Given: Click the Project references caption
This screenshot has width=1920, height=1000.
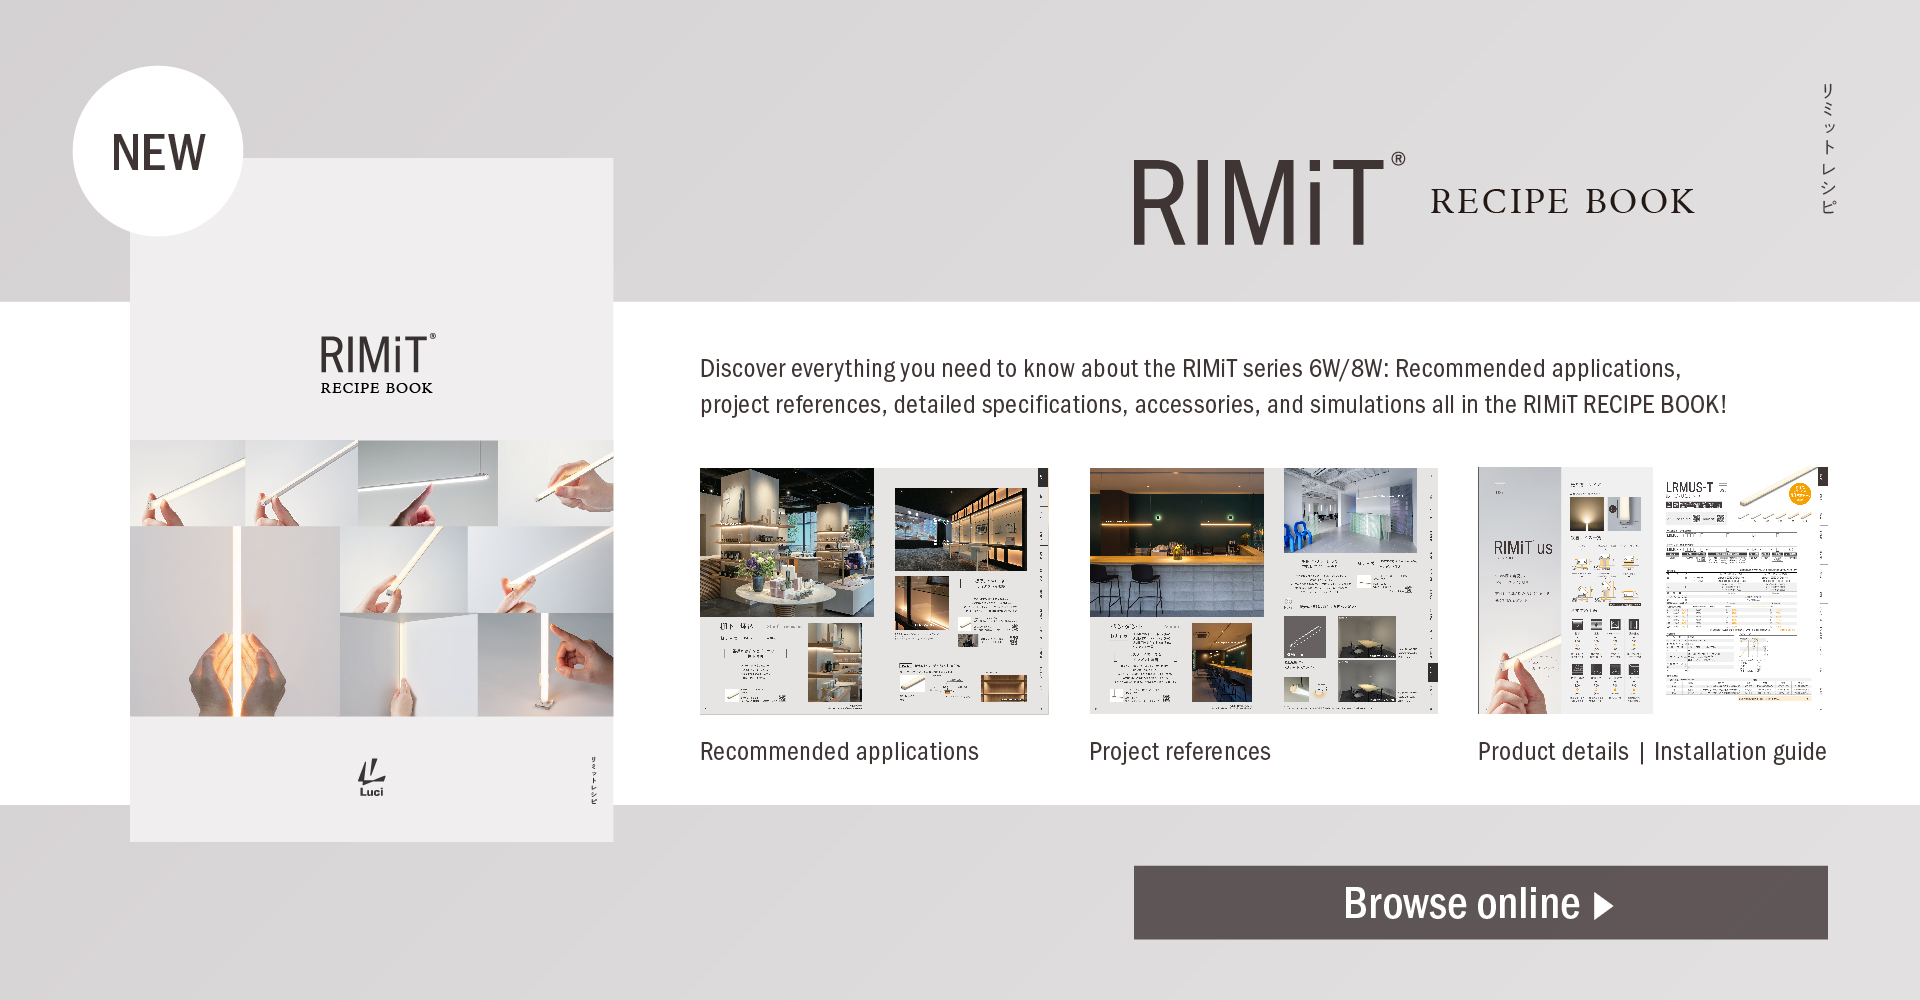Looking at the screenshot, I should click(1180, 752).
